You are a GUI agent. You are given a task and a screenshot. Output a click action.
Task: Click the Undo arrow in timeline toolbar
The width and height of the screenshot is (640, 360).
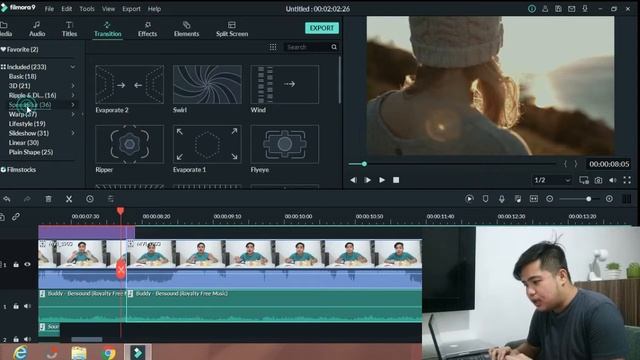[7, 199]
